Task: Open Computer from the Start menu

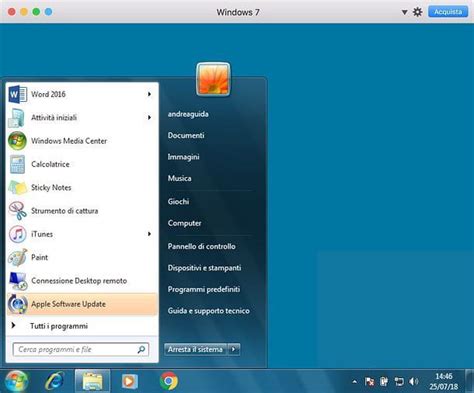Action: click(185, 223)
